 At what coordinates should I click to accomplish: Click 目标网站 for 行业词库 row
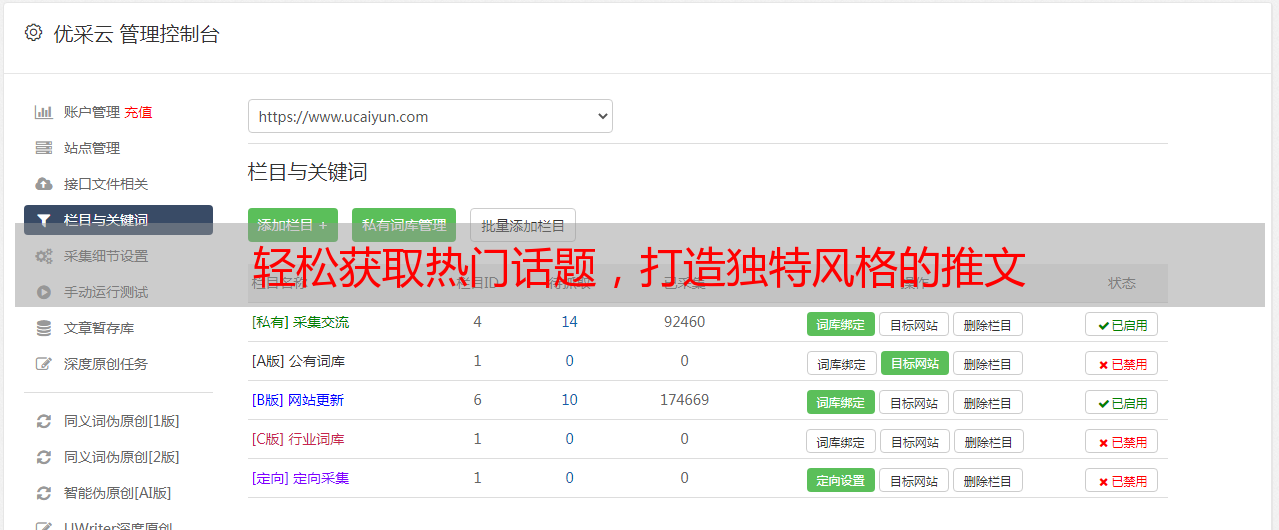[x=914, y=441]
